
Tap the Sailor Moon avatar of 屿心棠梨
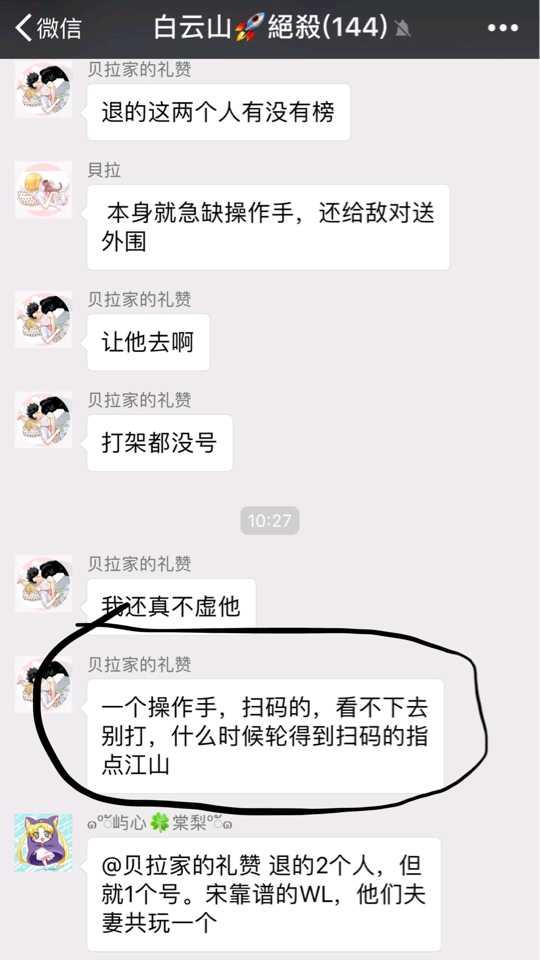(x=43, y=842)
